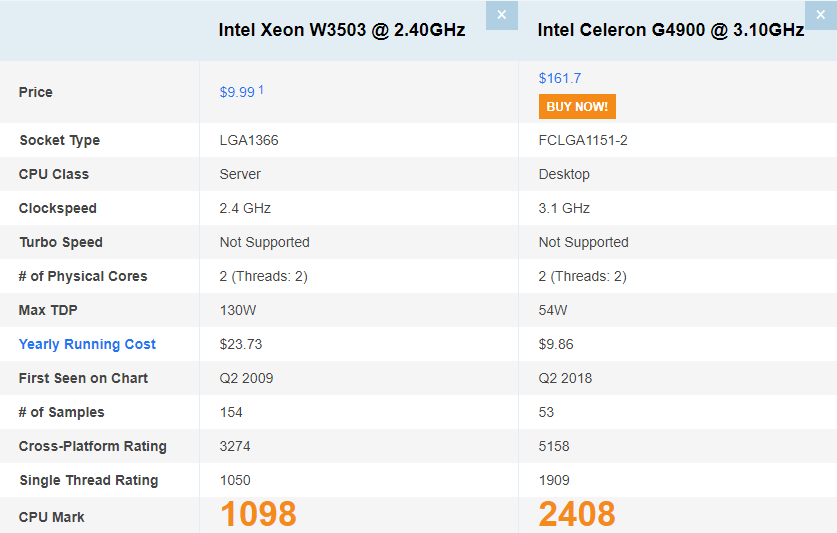Select the 53 samples value
The width and height of the screenshot is (837, 533).
pyautogui.click(x=546, y=412)
